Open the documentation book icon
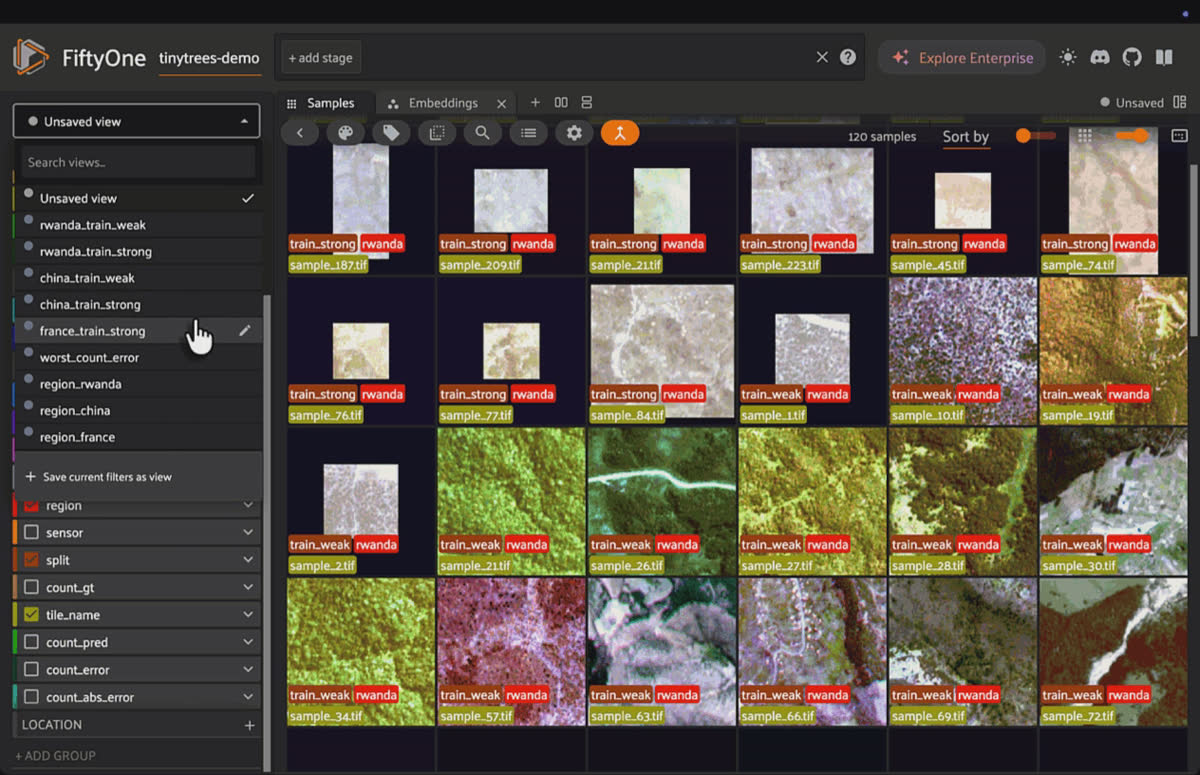The image size is (1200, 775). 1164,57
